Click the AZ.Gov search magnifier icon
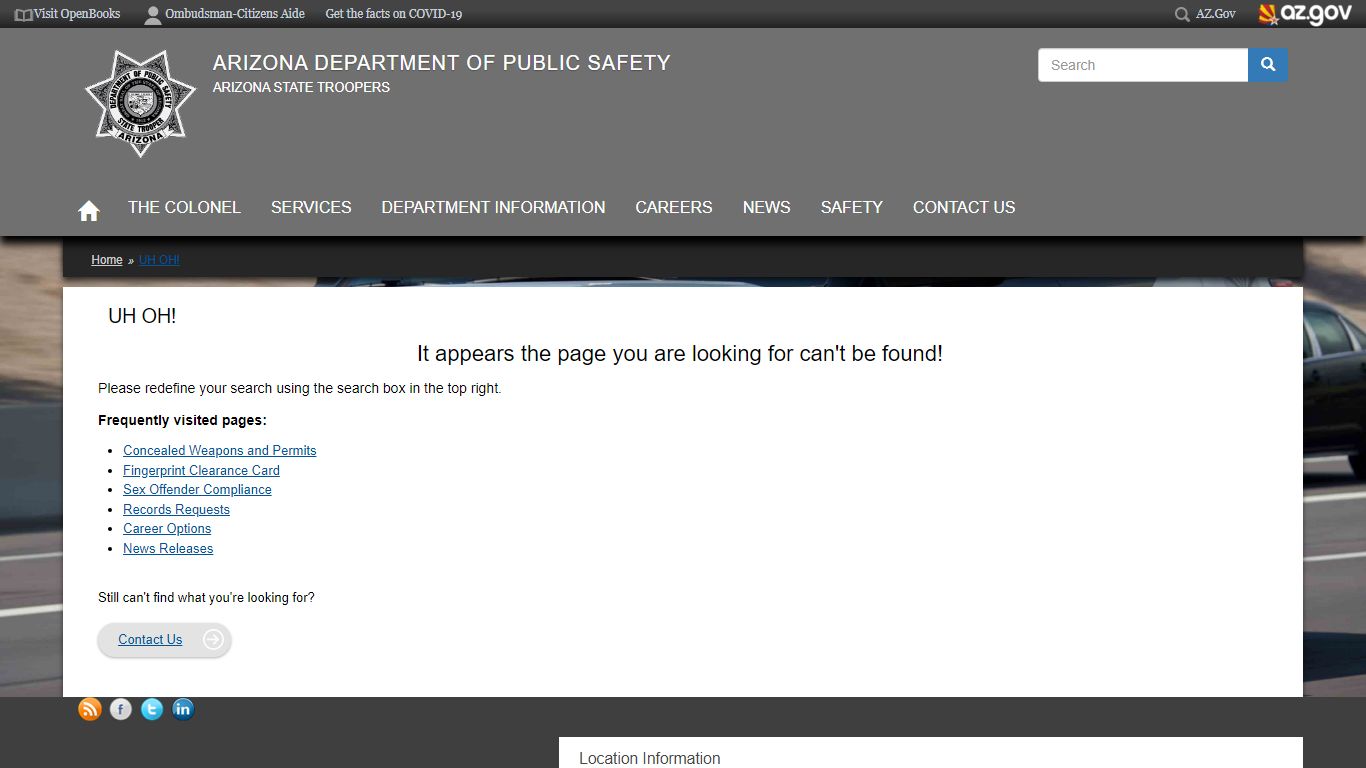Viewport: 1366px width, 768px height. click(1182, 14)
